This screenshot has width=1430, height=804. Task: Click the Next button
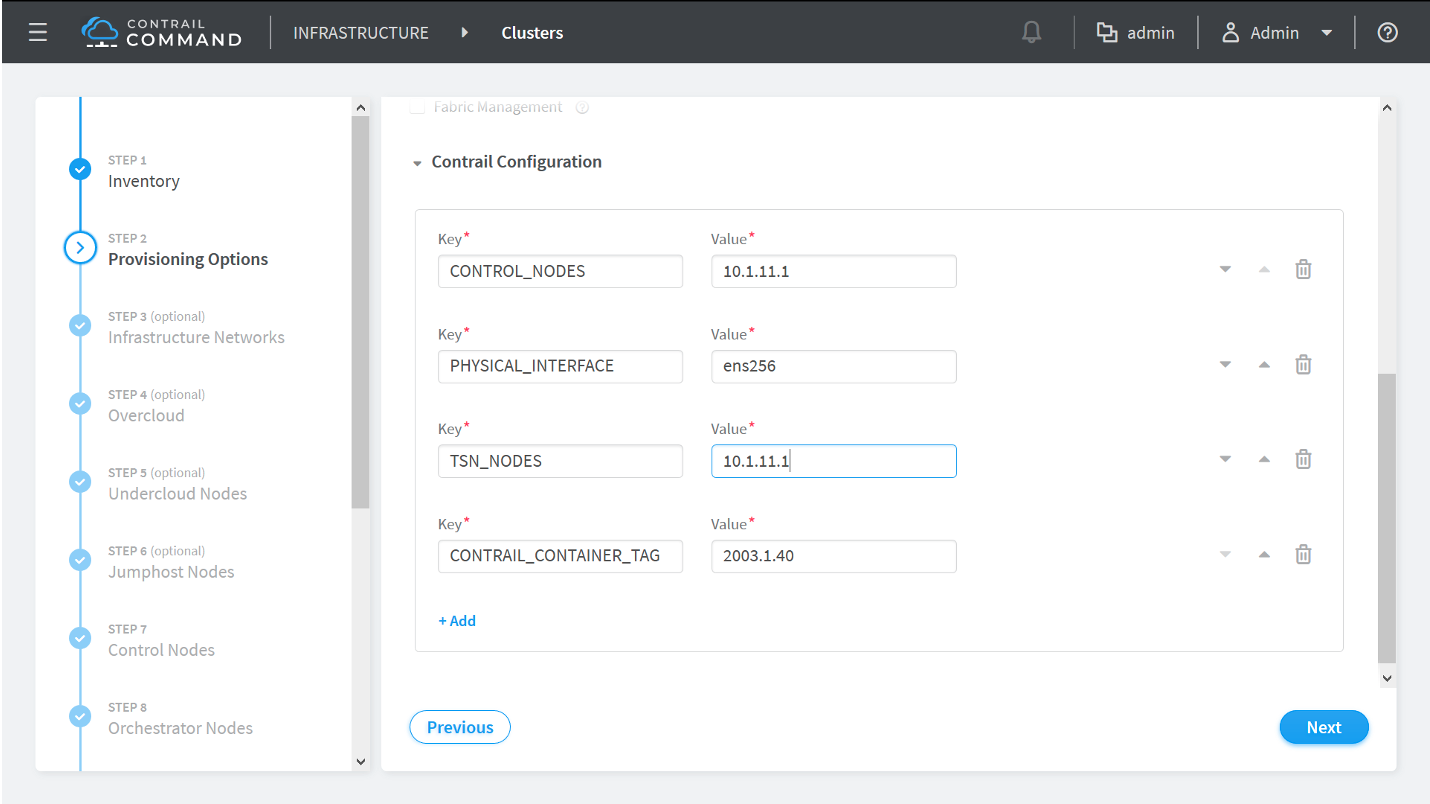pos(1323,728)
